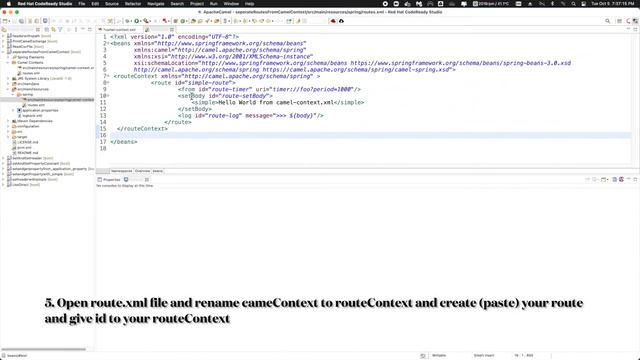
Task: Expand the Maven Dependencies node
Action: coord(9,121)
